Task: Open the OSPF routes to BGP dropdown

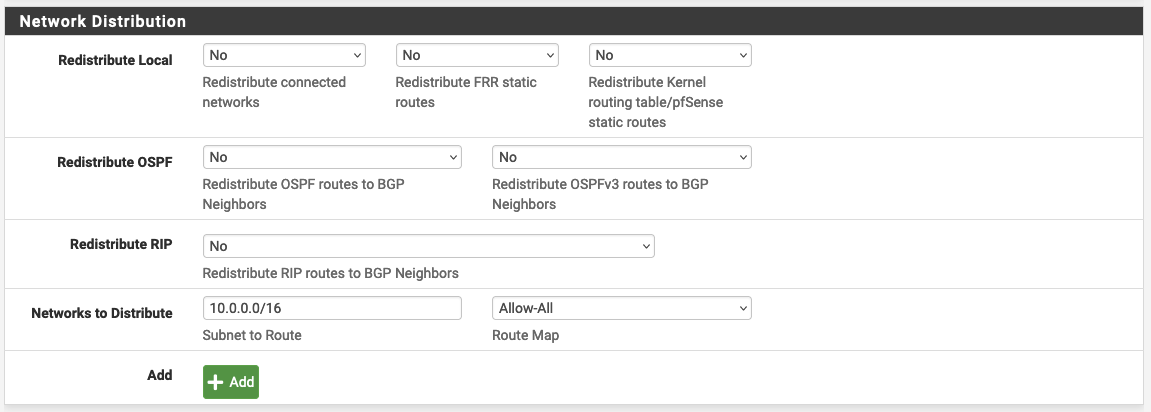Action: tap(332, 158)
